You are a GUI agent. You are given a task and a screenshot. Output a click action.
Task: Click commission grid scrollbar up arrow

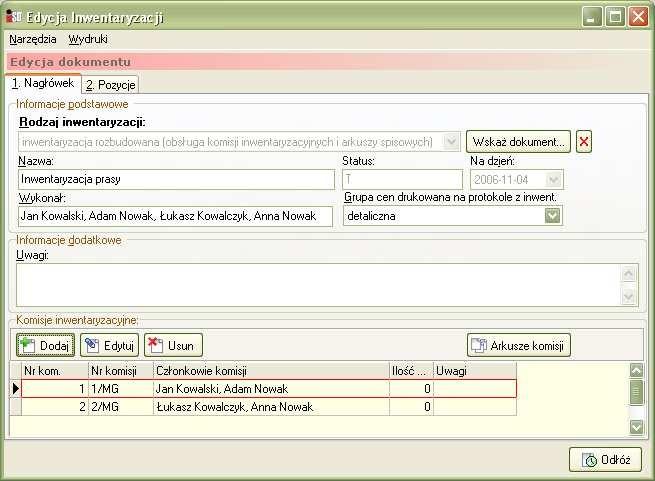point(636,370)
